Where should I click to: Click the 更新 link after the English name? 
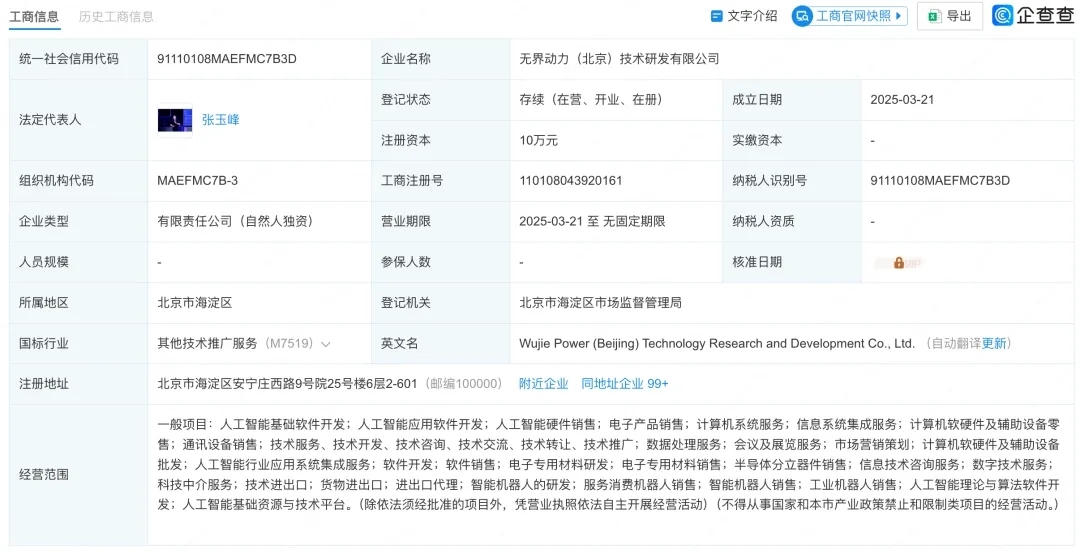click(994, 343)
